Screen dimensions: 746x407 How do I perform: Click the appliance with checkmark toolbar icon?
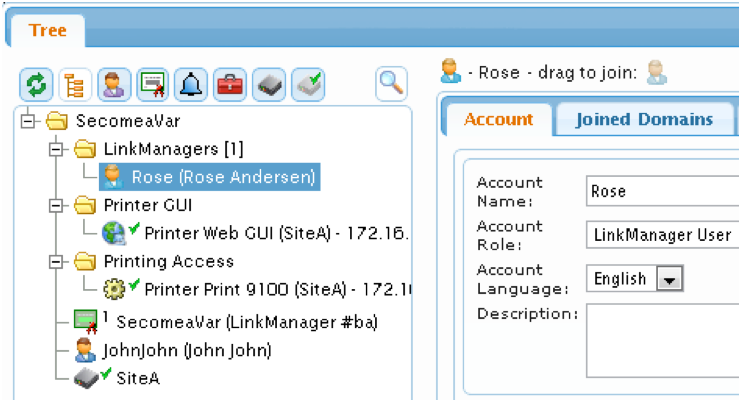308,84
